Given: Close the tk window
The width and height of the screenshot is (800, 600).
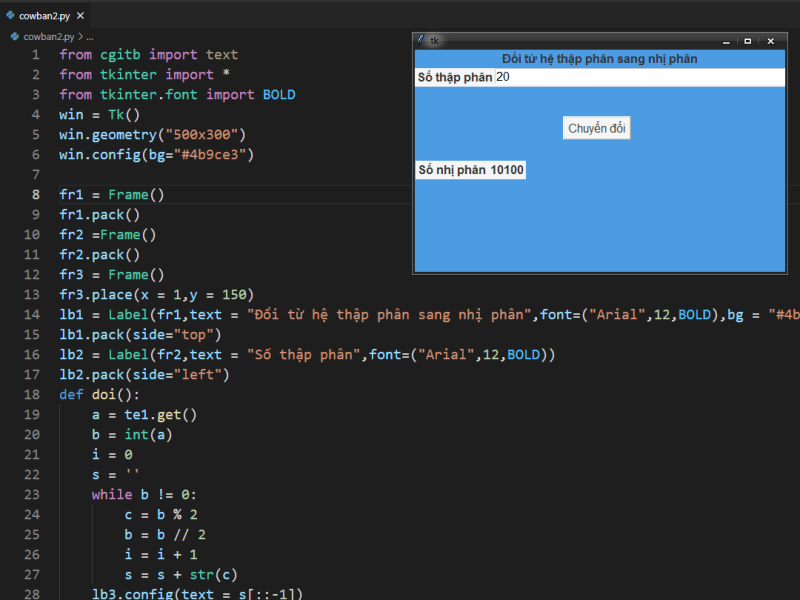Looking at the screenshot, I should pyautogui.click(x=770, y=41).
